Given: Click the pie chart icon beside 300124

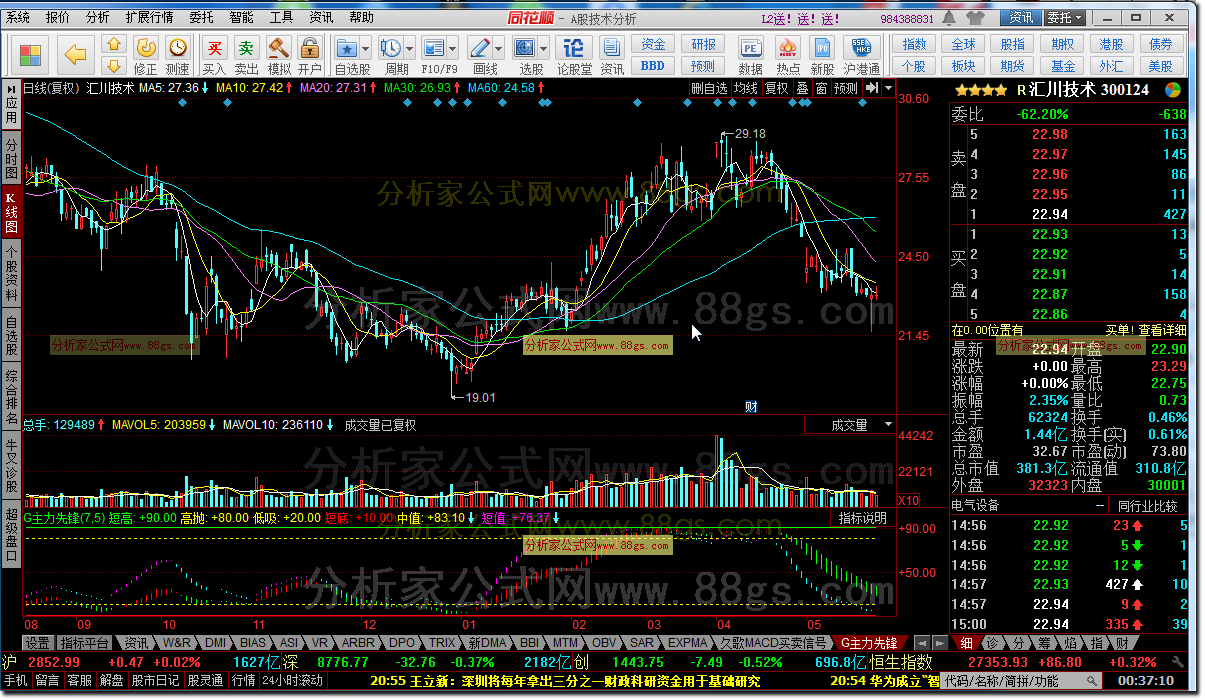Looking at the screenshot, I should [1173, 89].
